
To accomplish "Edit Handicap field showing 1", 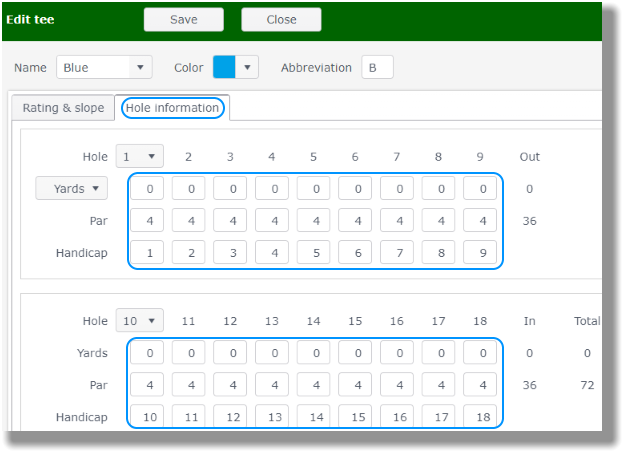I will click(x=147, y=252).
